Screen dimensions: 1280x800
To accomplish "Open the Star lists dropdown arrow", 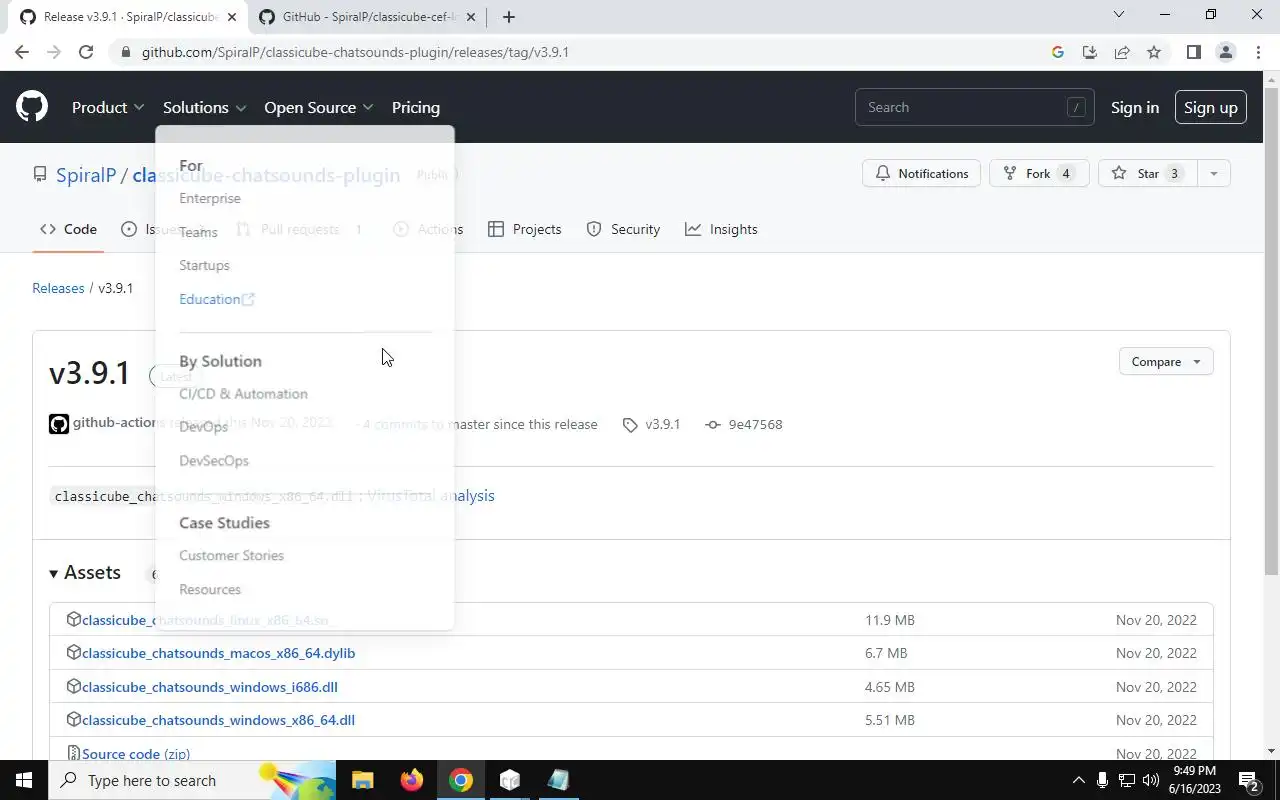I will click(x=1213, y=173).
